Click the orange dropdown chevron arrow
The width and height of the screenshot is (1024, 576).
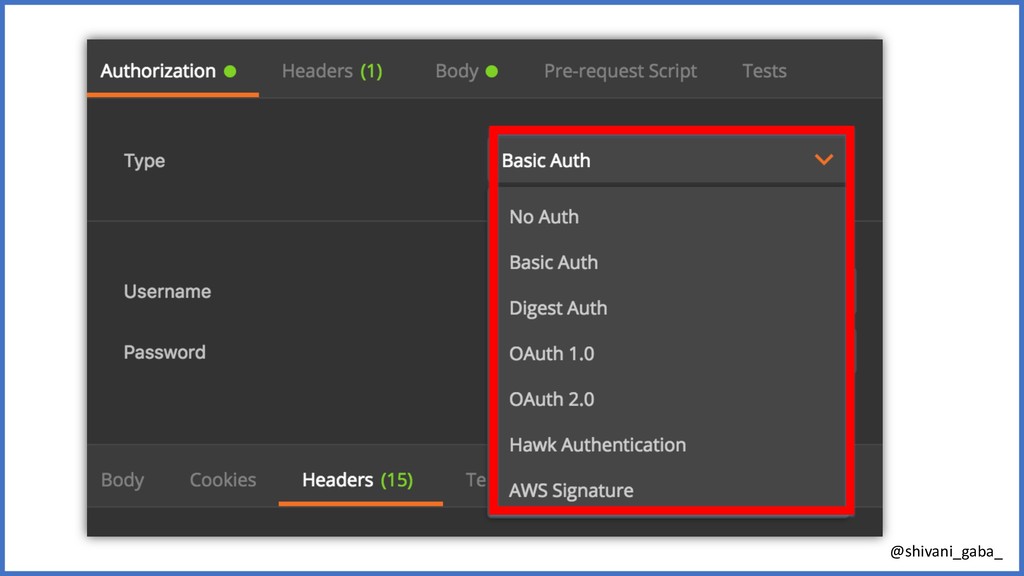pyautogui.click(x=824, y=159)
